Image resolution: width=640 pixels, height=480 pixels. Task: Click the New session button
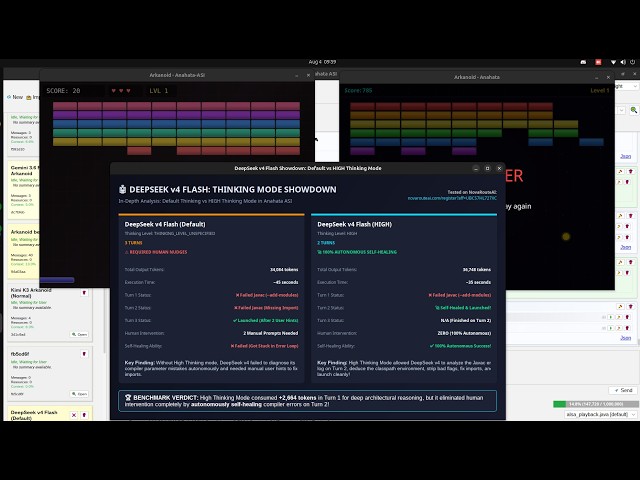pyautogui.click(x=15, y=97)
